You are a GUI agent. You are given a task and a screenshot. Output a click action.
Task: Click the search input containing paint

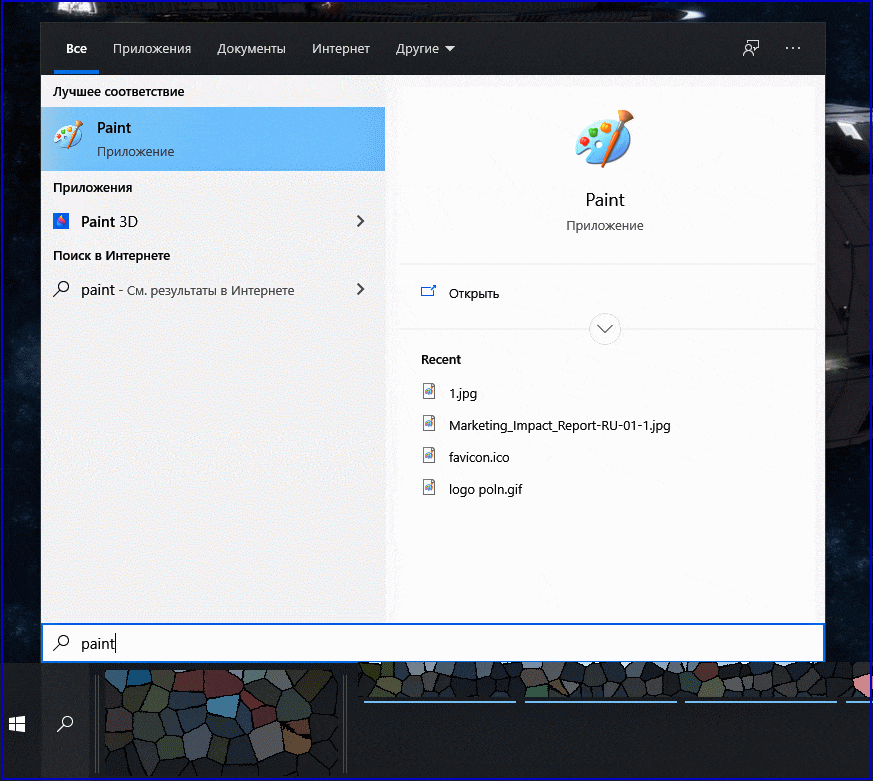point(433,643)
